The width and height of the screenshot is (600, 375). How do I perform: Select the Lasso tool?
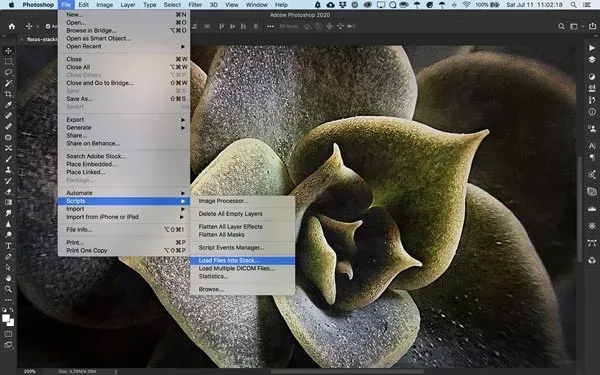coord(8,72)
